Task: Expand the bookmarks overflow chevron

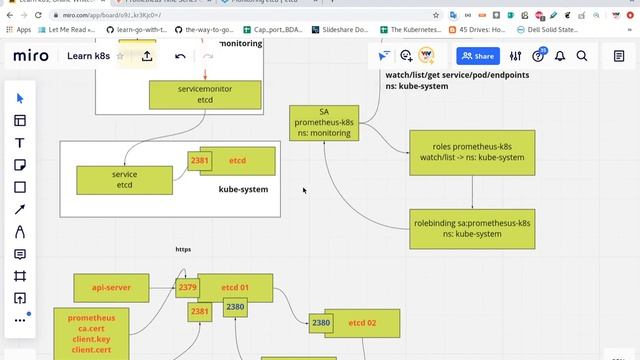Action: tap(630, 29)
